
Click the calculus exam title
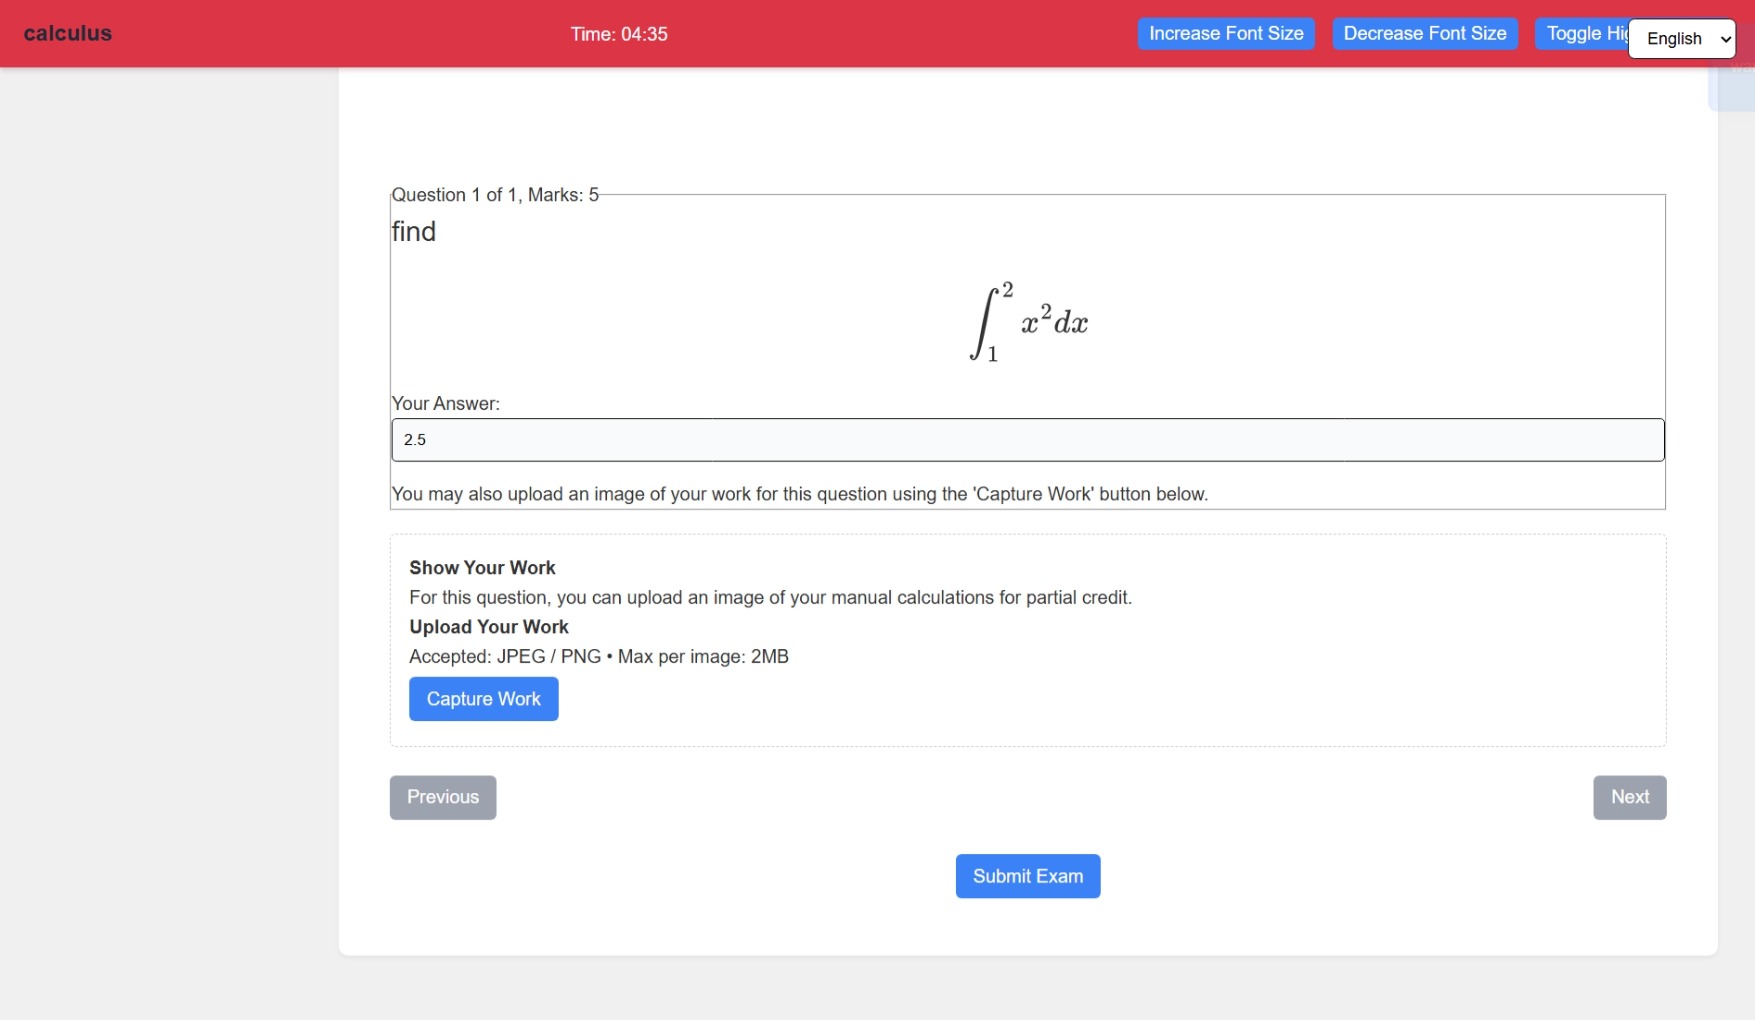(x=66, y=33)
